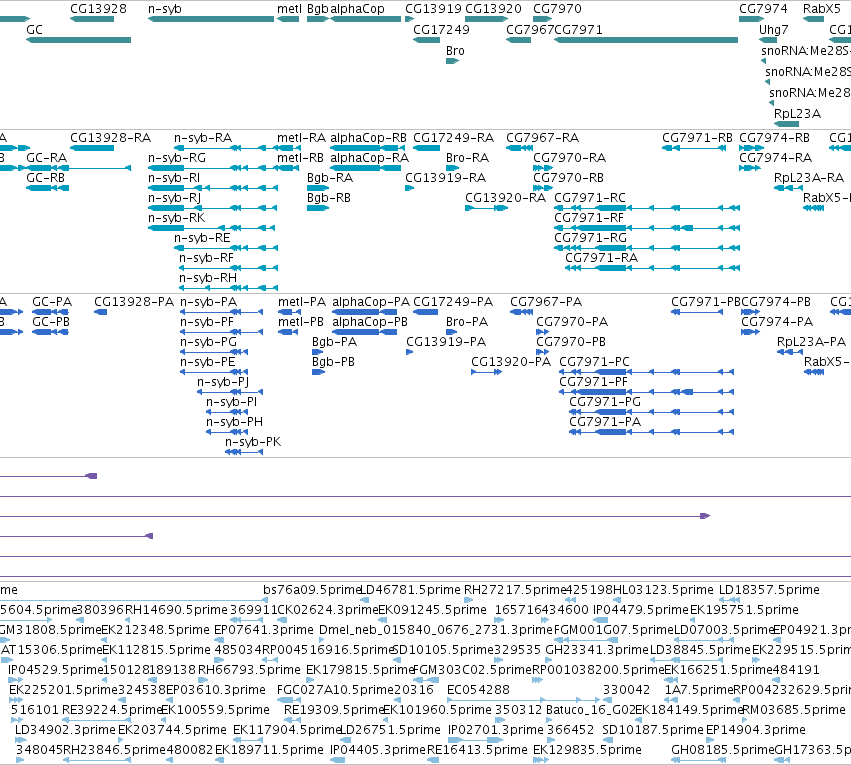This screenshot has width=851, height=765.
Task: Click transcript n-syb-RJ
Action: point(174,198)
